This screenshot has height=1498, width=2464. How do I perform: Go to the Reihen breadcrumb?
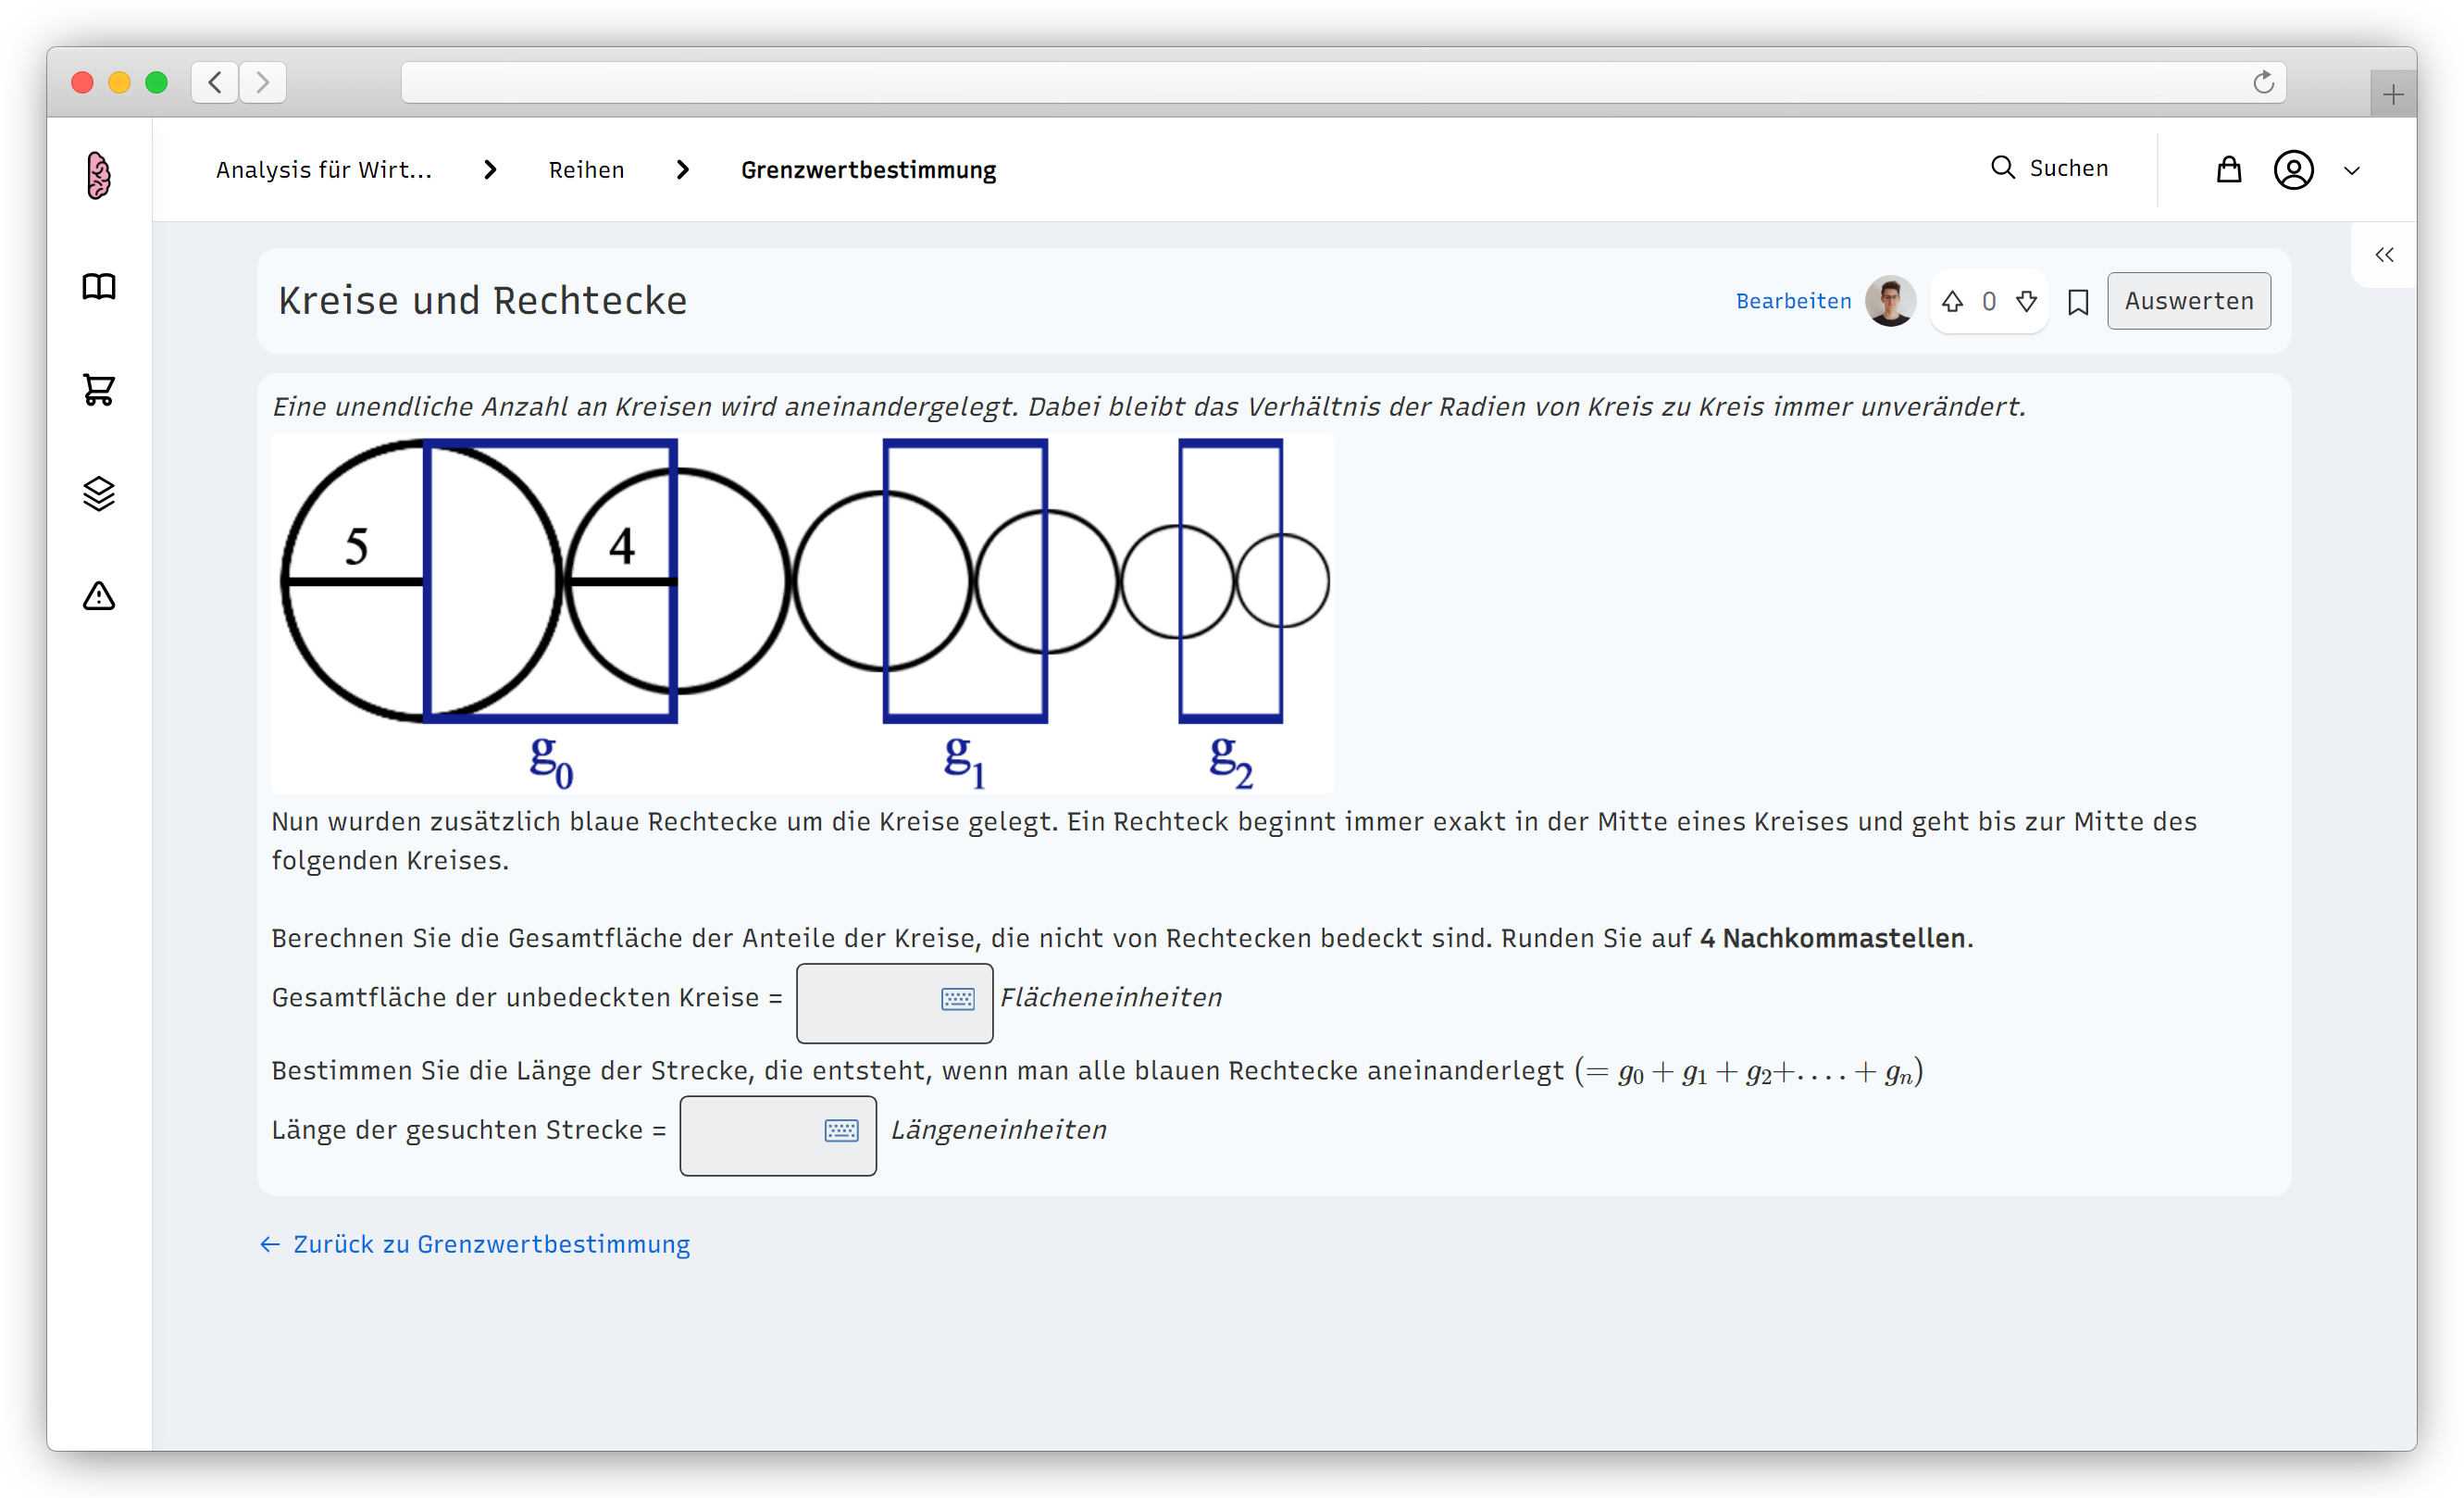(x=586, y=170)
